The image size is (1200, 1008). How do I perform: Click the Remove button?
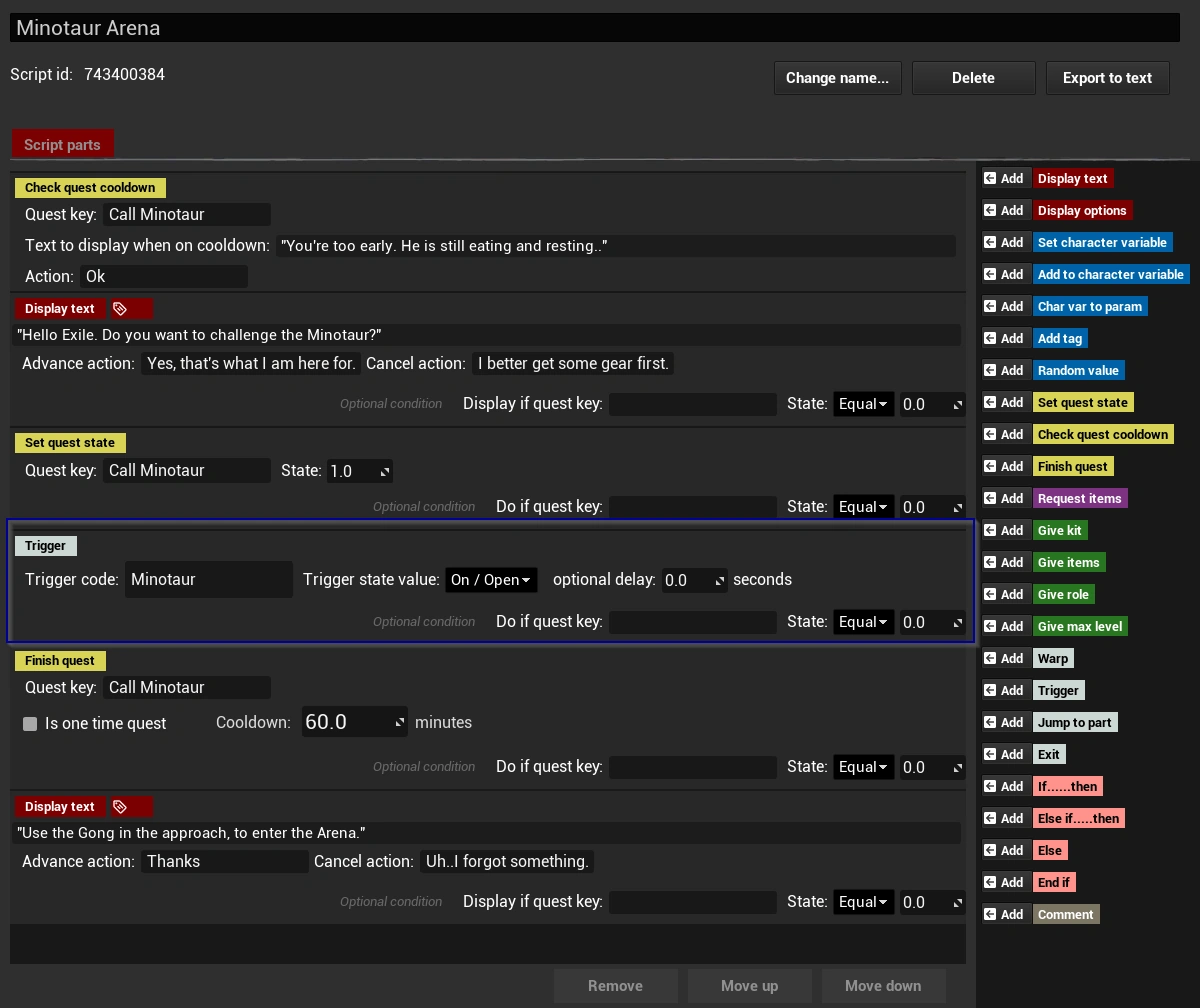pos(615,985)
